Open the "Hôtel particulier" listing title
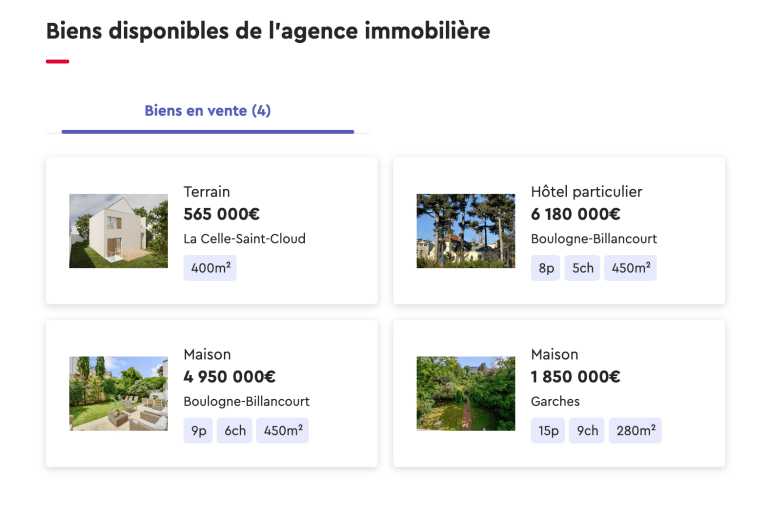Screen dimensions: 768x505 click(586, 191)
